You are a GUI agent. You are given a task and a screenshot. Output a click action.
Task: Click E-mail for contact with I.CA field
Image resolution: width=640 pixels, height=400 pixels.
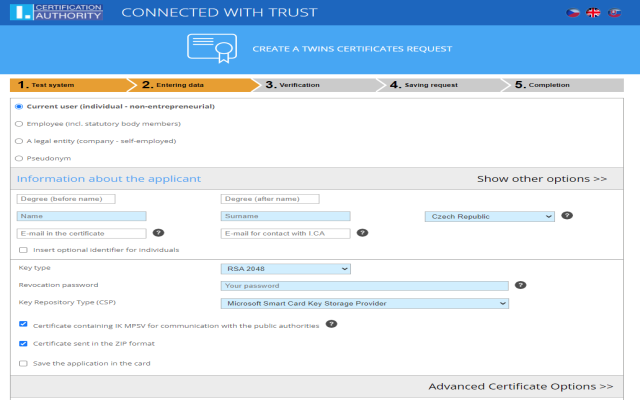tap(285, 233)
